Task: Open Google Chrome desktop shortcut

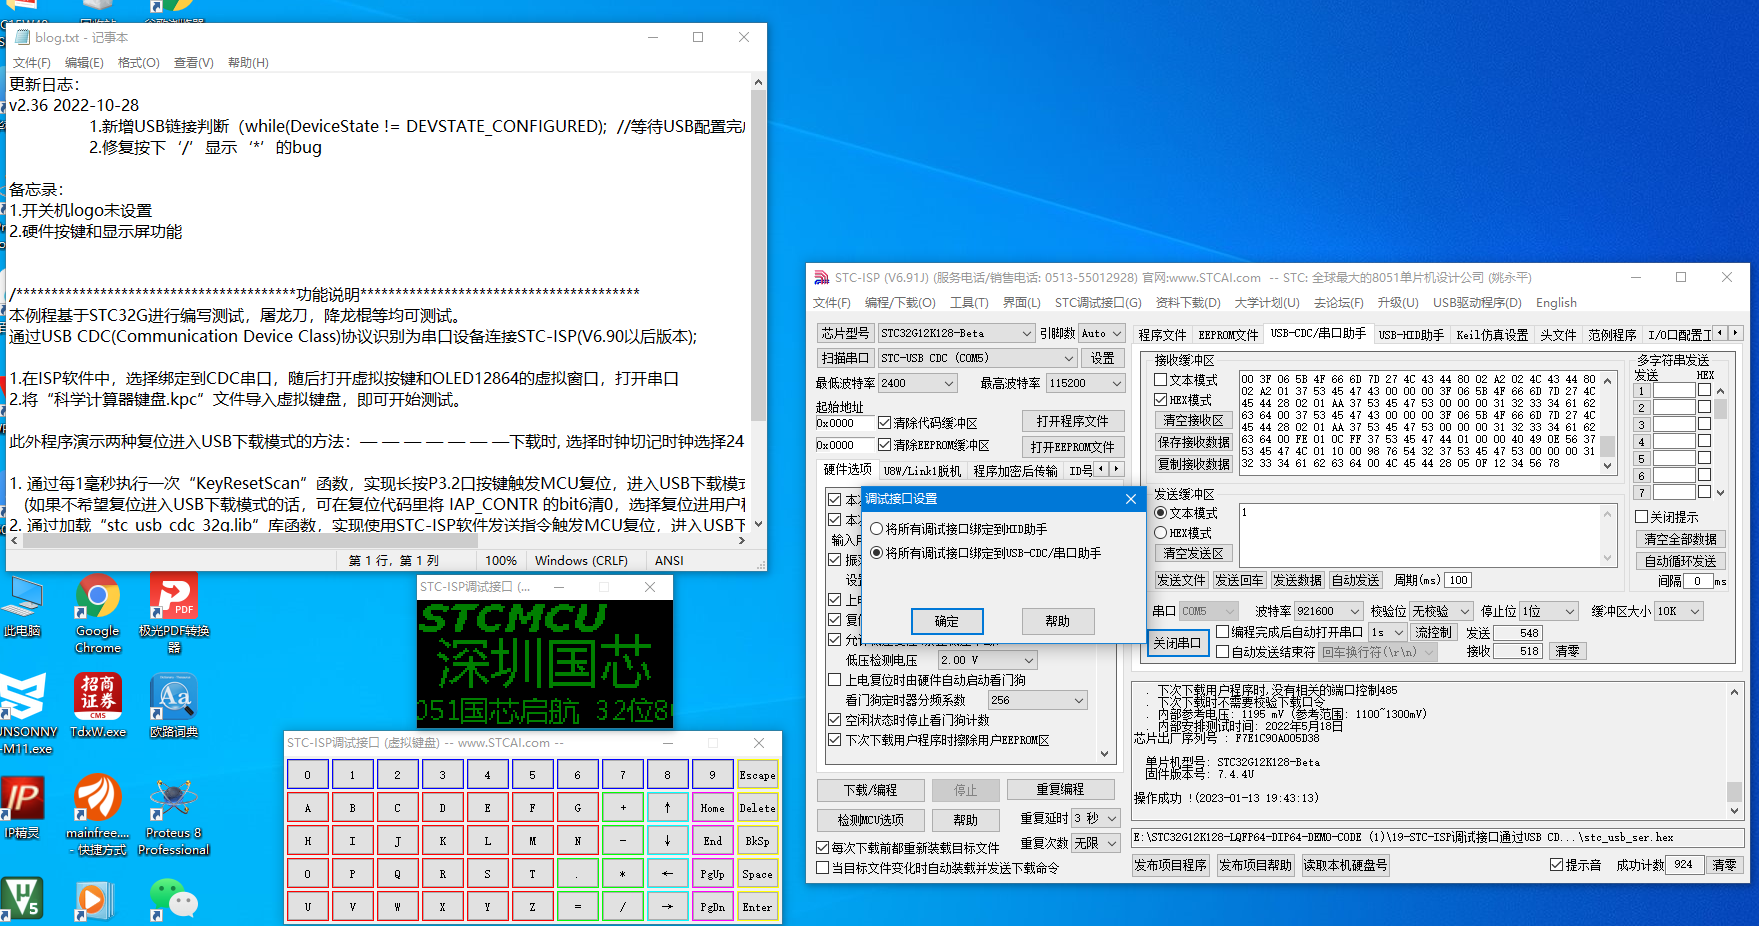Action: (x=97, y=615)
